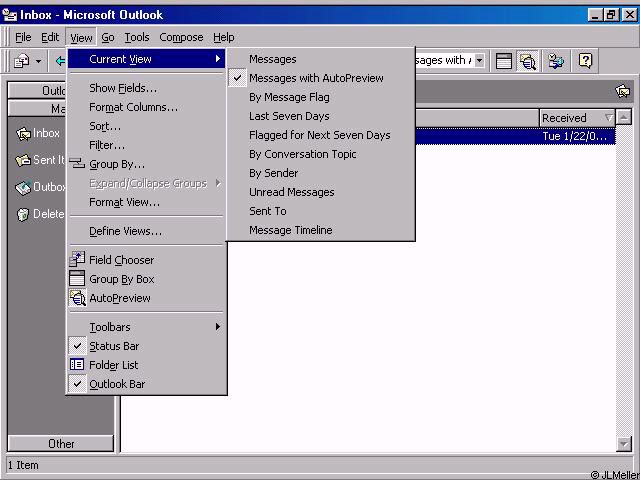Click the message list scroll down arrow
640x480 pixels.
click(x=624, y=443)
